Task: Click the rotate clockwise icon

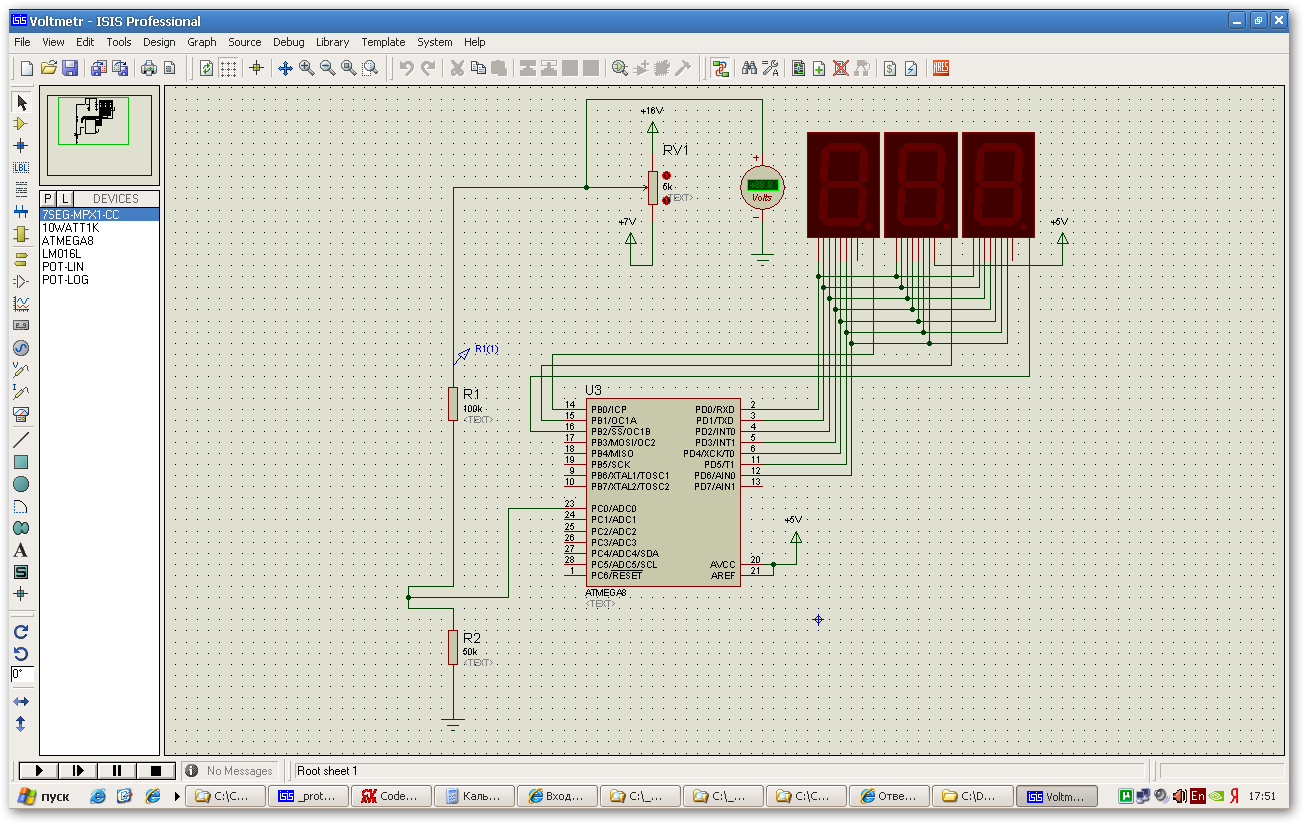Action: 21,632
